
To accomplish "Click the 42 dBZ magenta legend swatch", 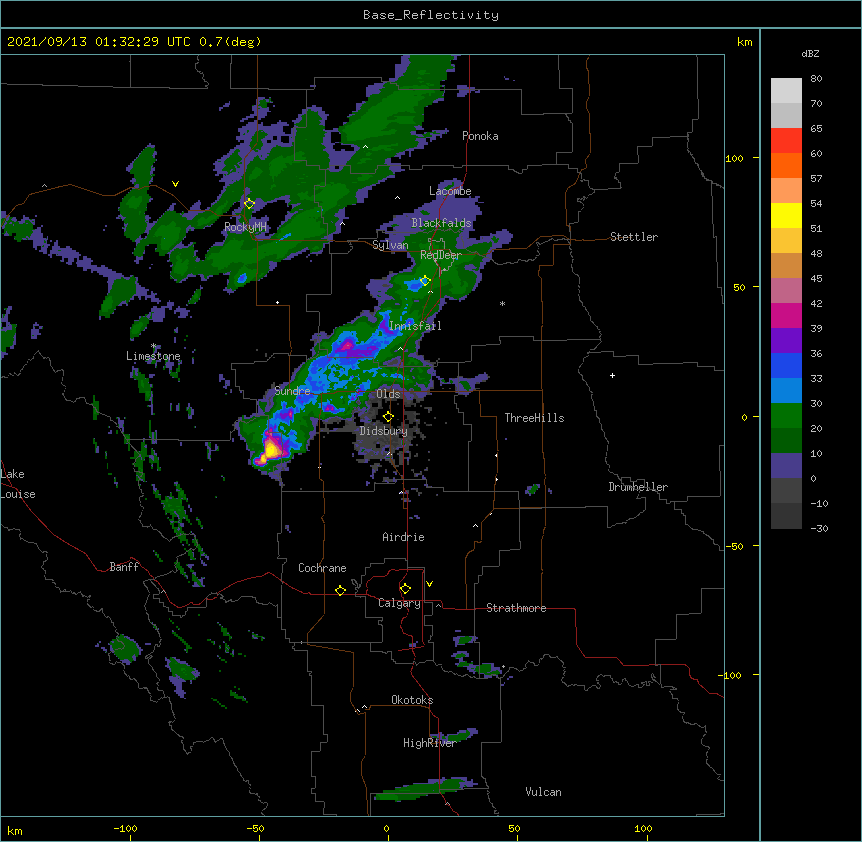I will coord(786,315).
